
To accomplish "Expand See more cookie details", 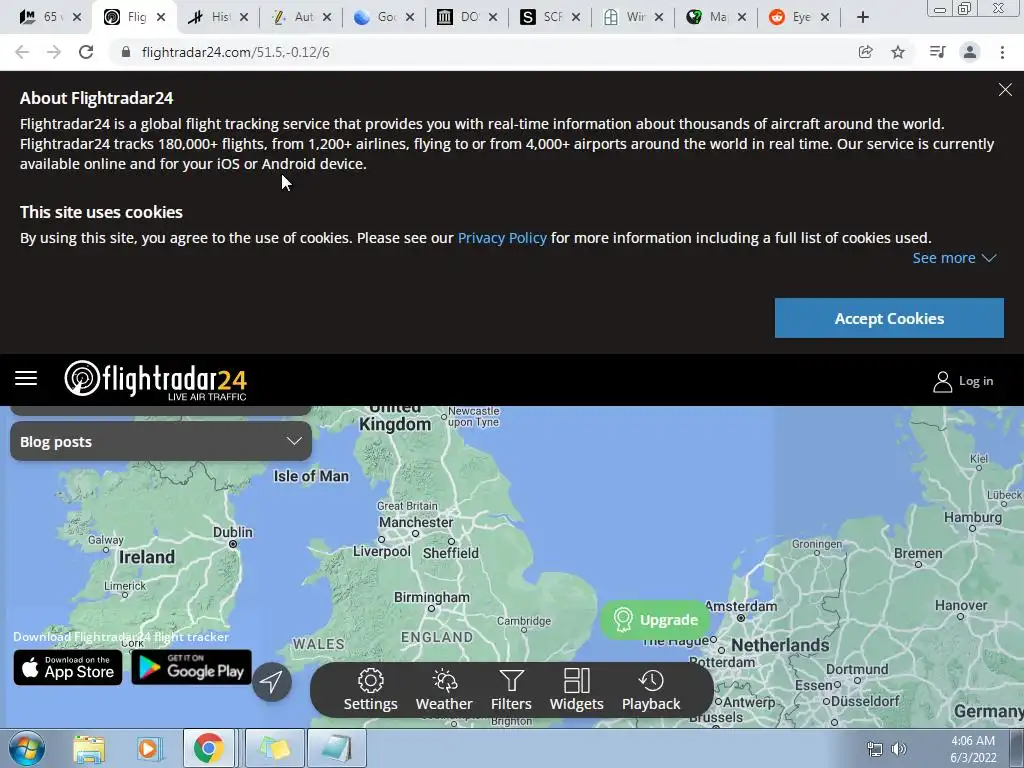I will [954, 258].
